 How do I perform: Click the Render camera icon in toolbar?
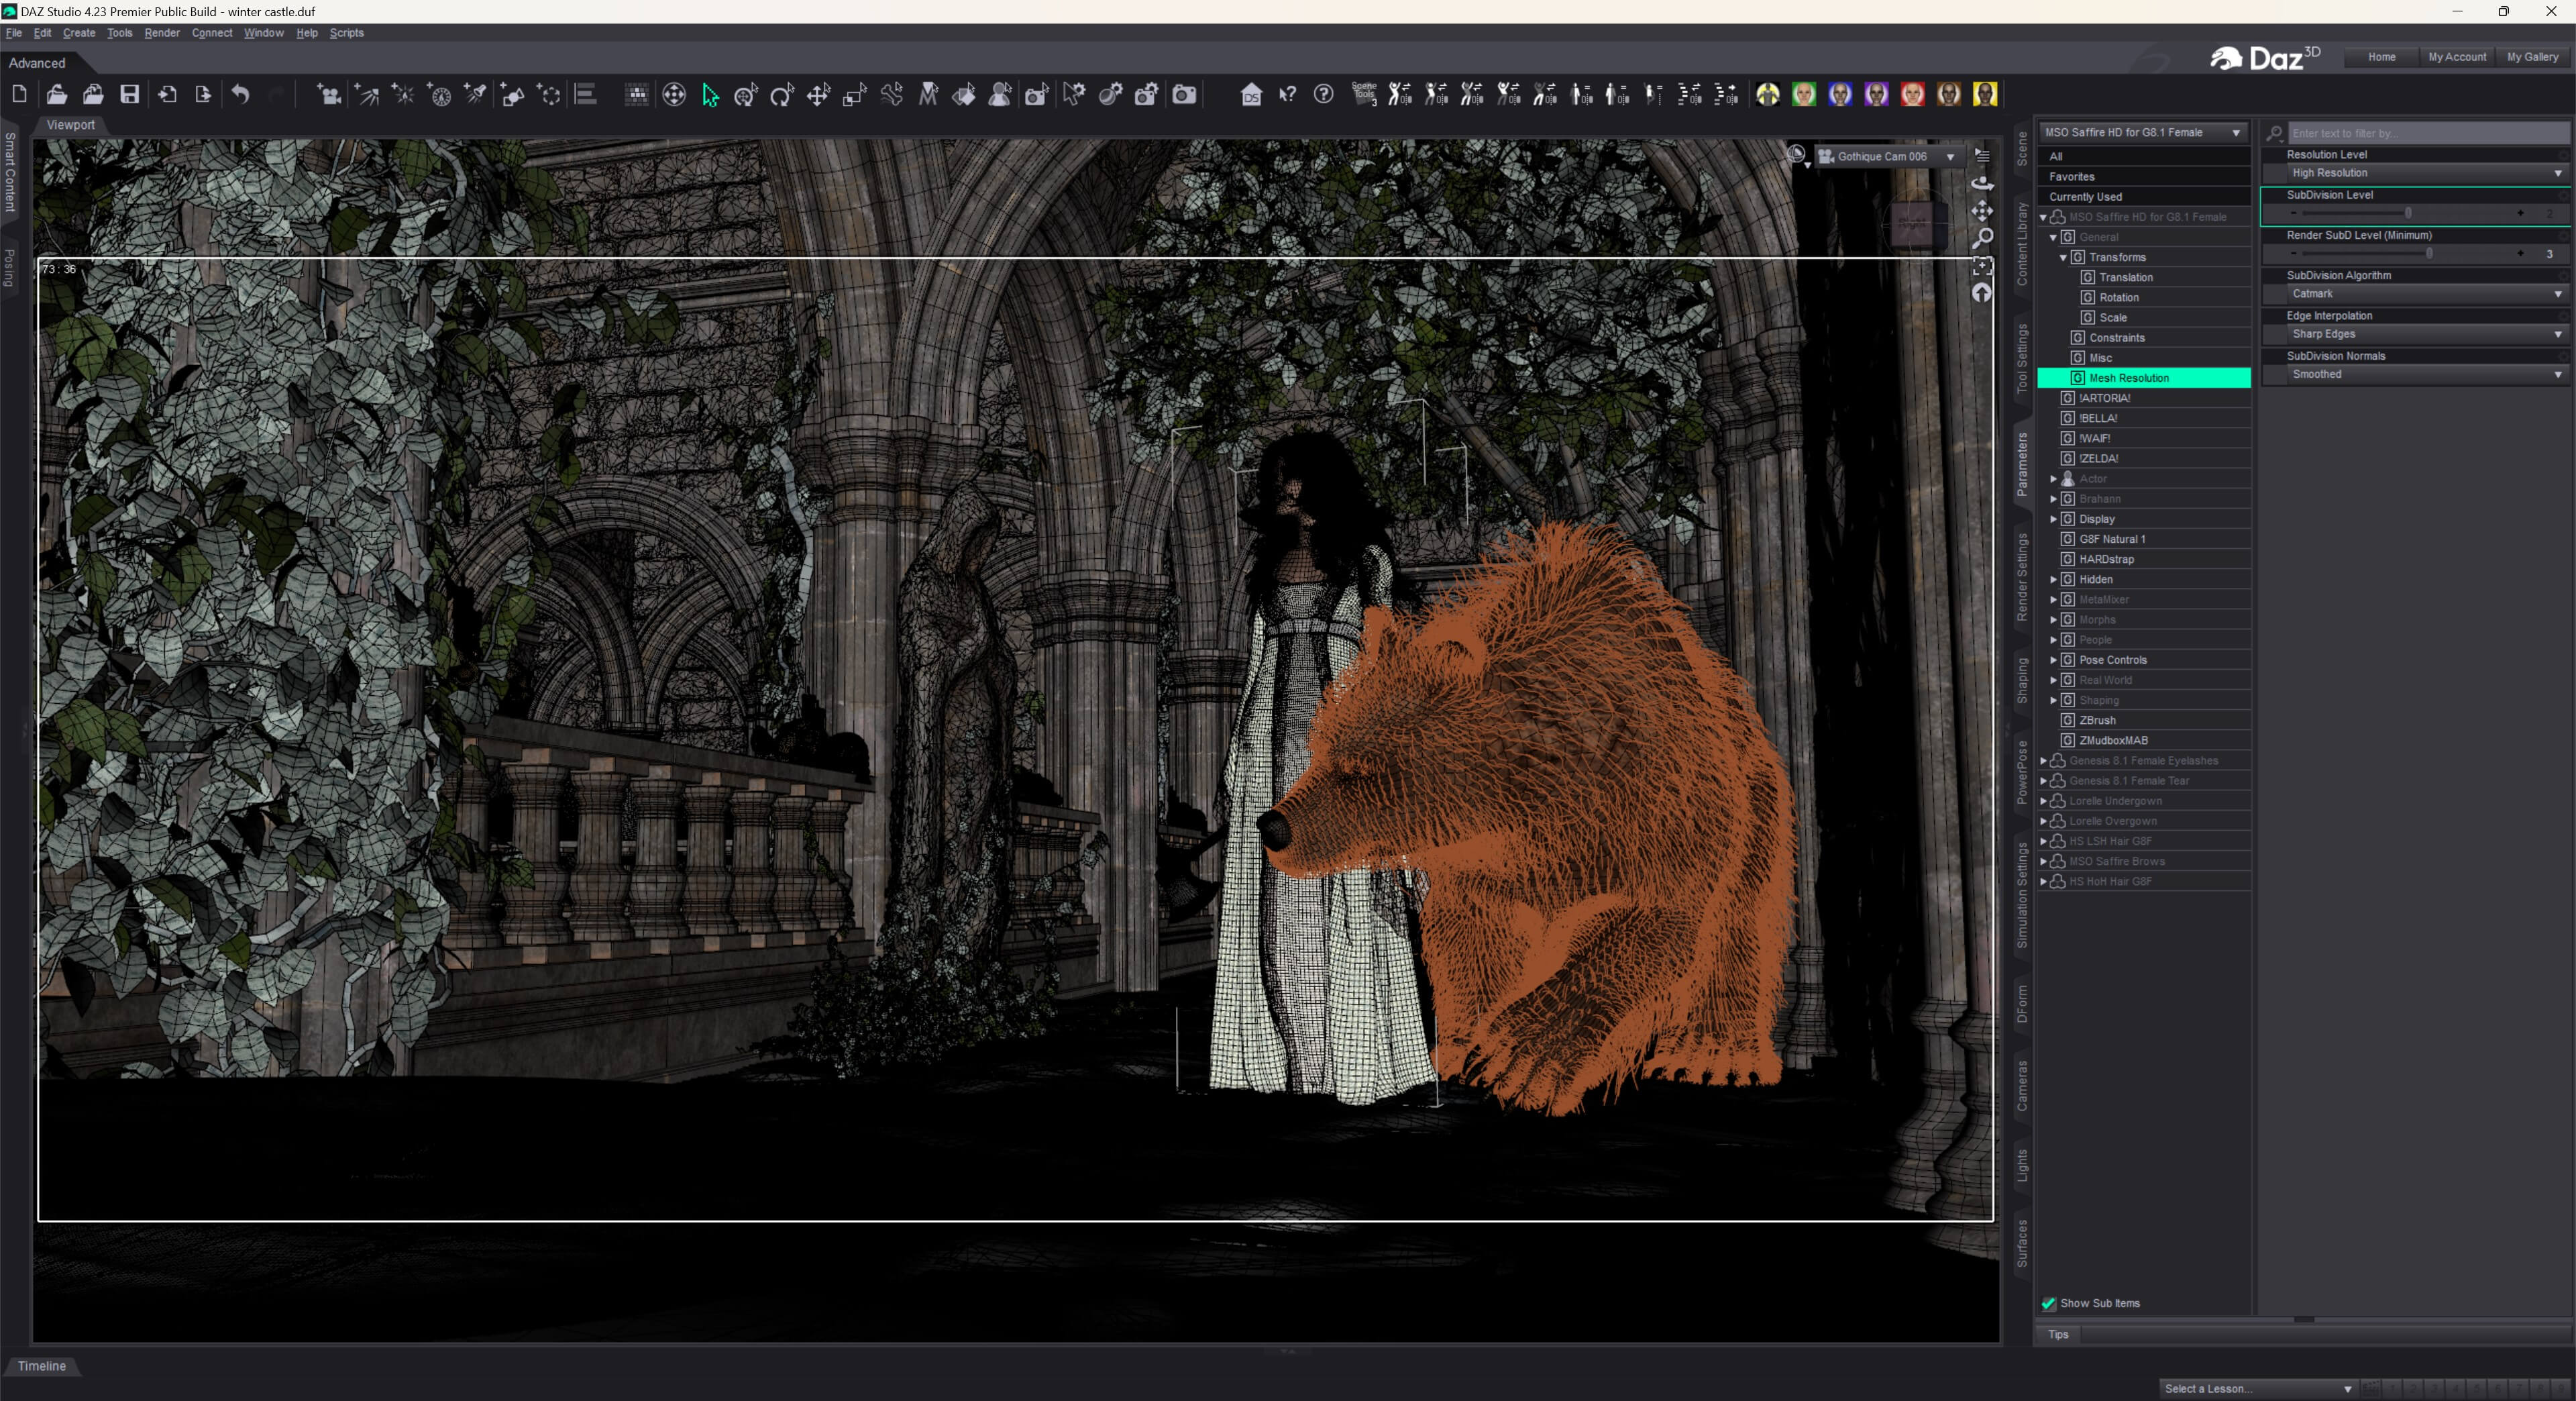(1184, 94)
